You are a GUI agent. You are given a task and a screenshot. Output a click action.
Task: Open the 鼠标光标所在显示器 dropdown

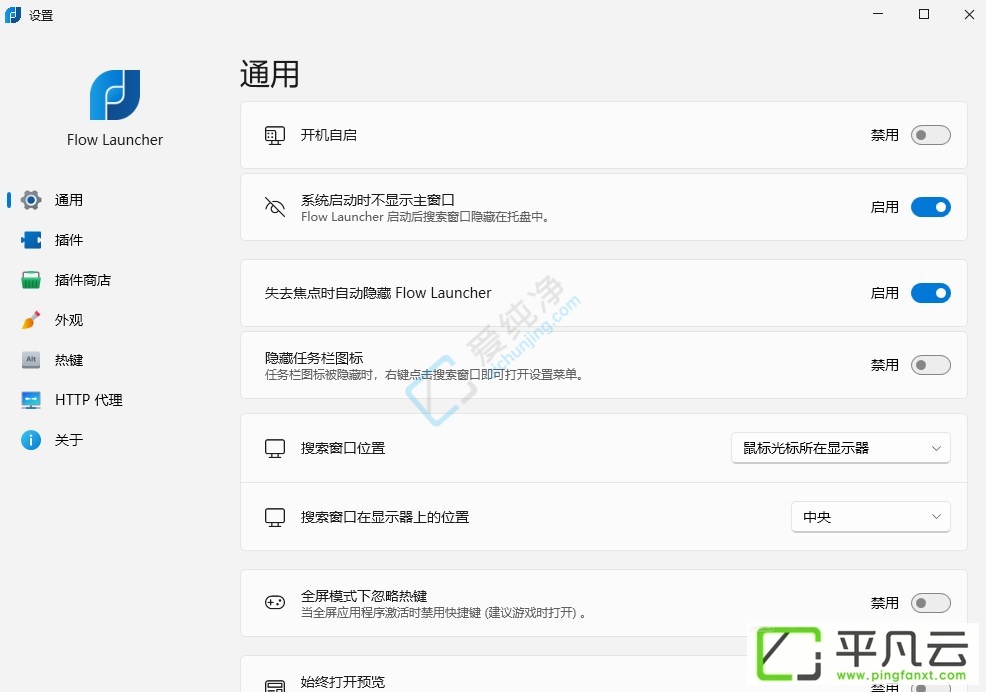841,448
